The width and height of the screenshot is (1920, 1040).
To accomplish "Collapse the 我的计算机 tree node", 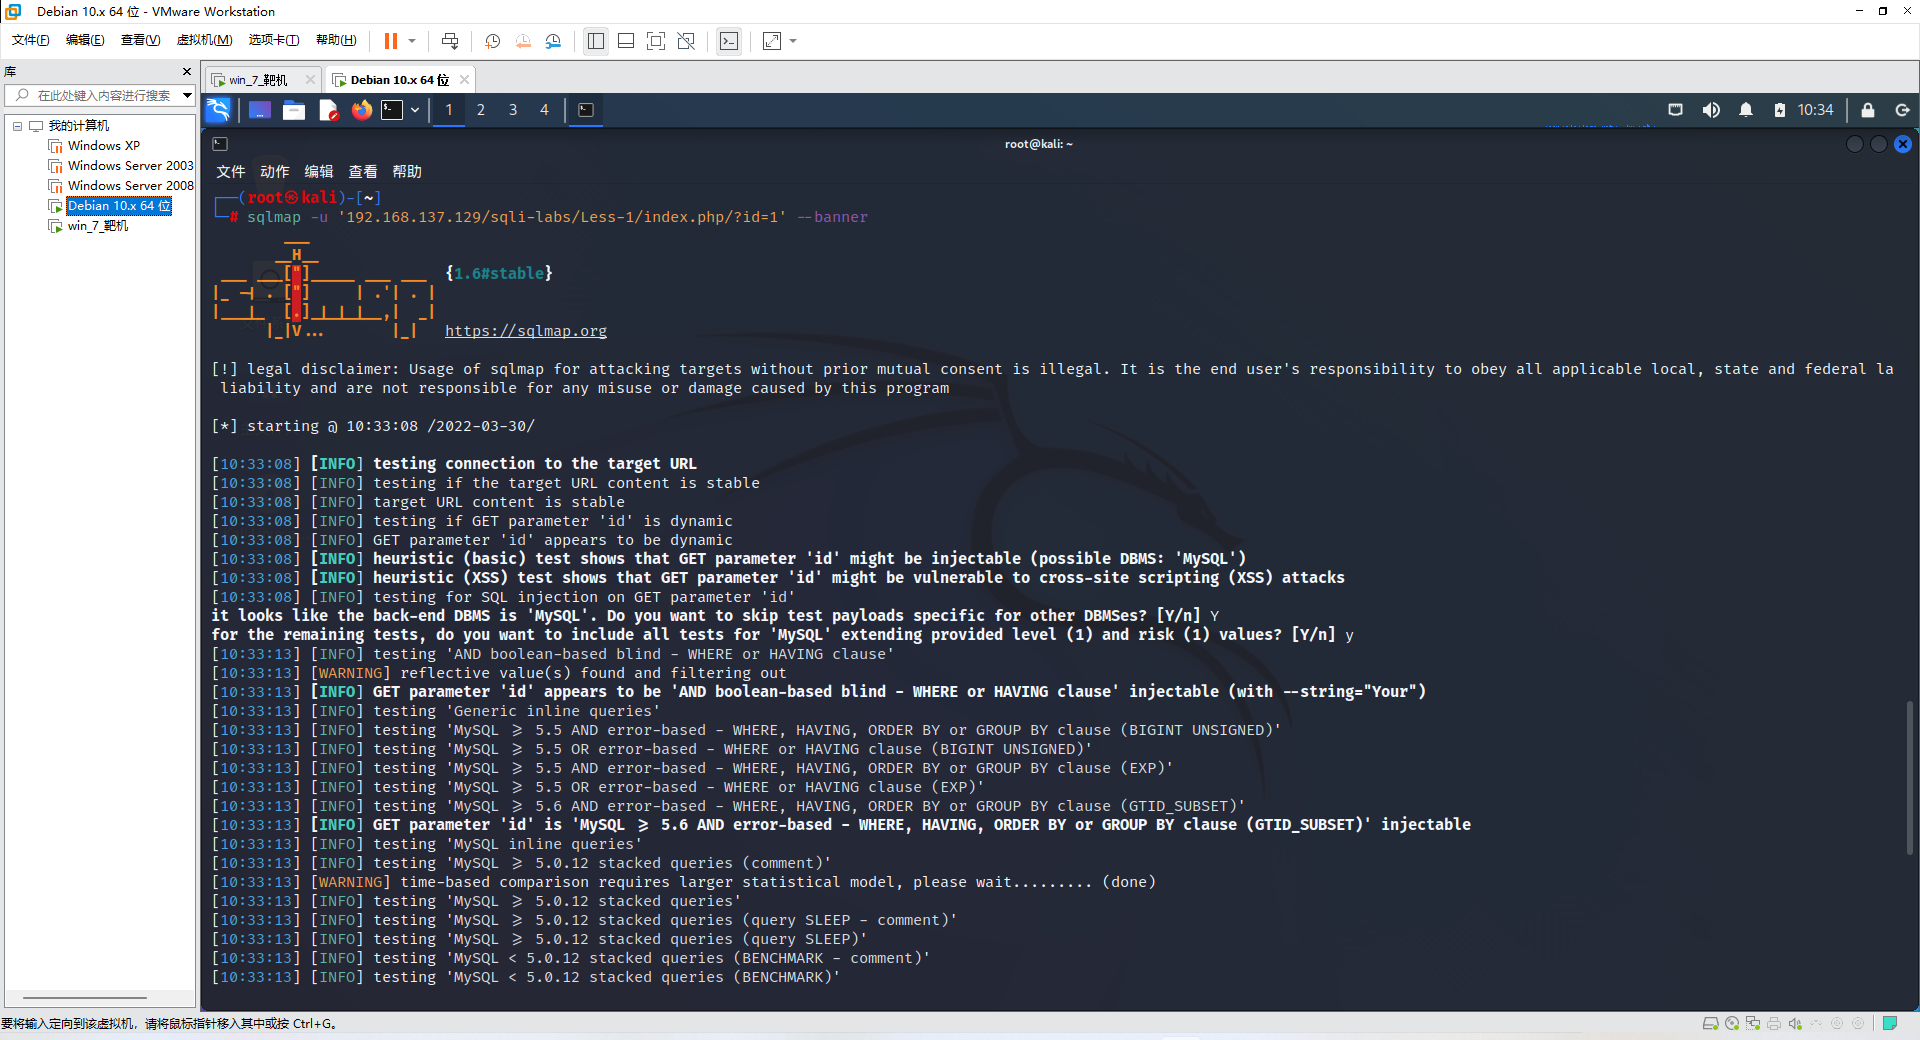I will pos(16,126).
